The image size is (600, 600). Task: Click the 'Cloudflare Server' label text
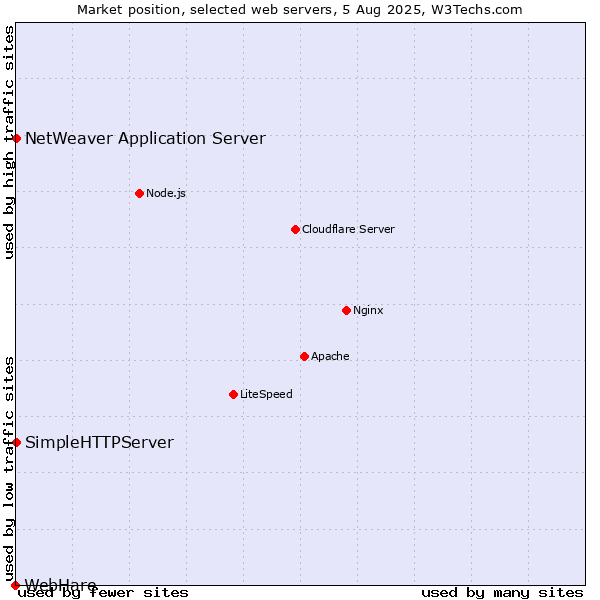tap(348, 229)
